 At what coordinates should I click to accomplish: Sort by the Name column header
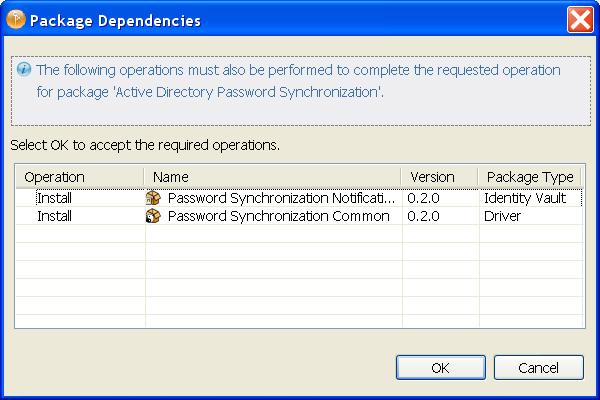point(171,177)
